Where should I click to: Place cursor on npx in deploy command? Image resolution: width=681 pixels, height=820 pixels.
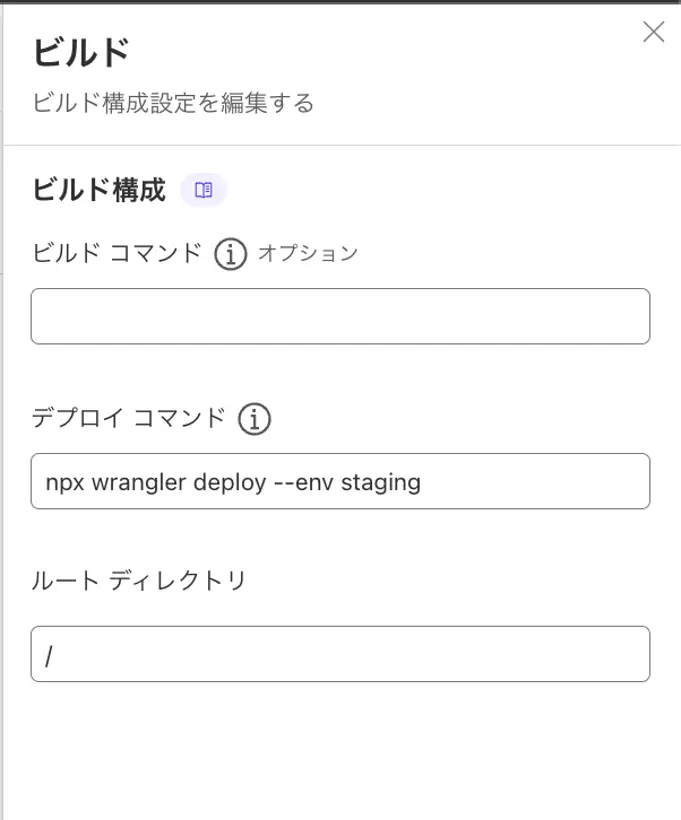tap(65, 483)
